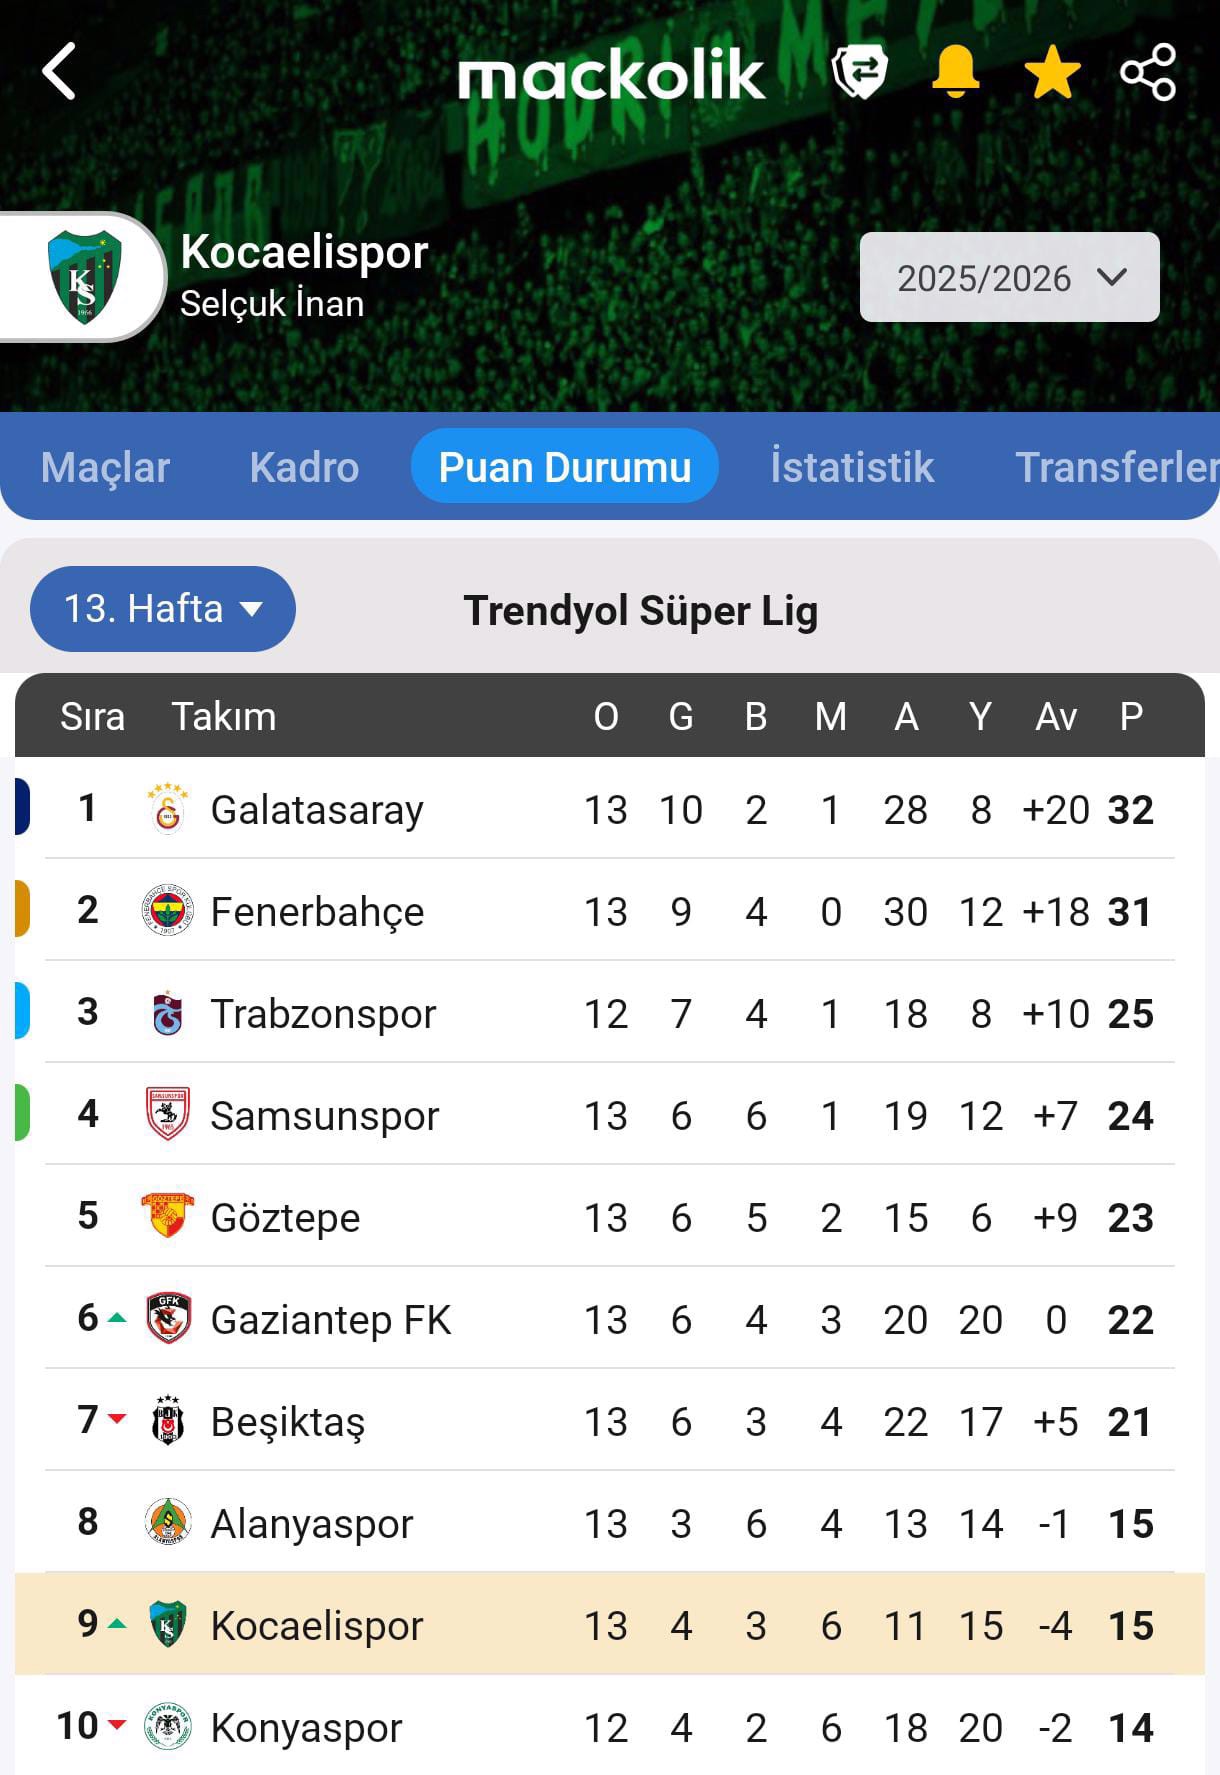Expand the 13. Hafta week selector

pos(163,609)
